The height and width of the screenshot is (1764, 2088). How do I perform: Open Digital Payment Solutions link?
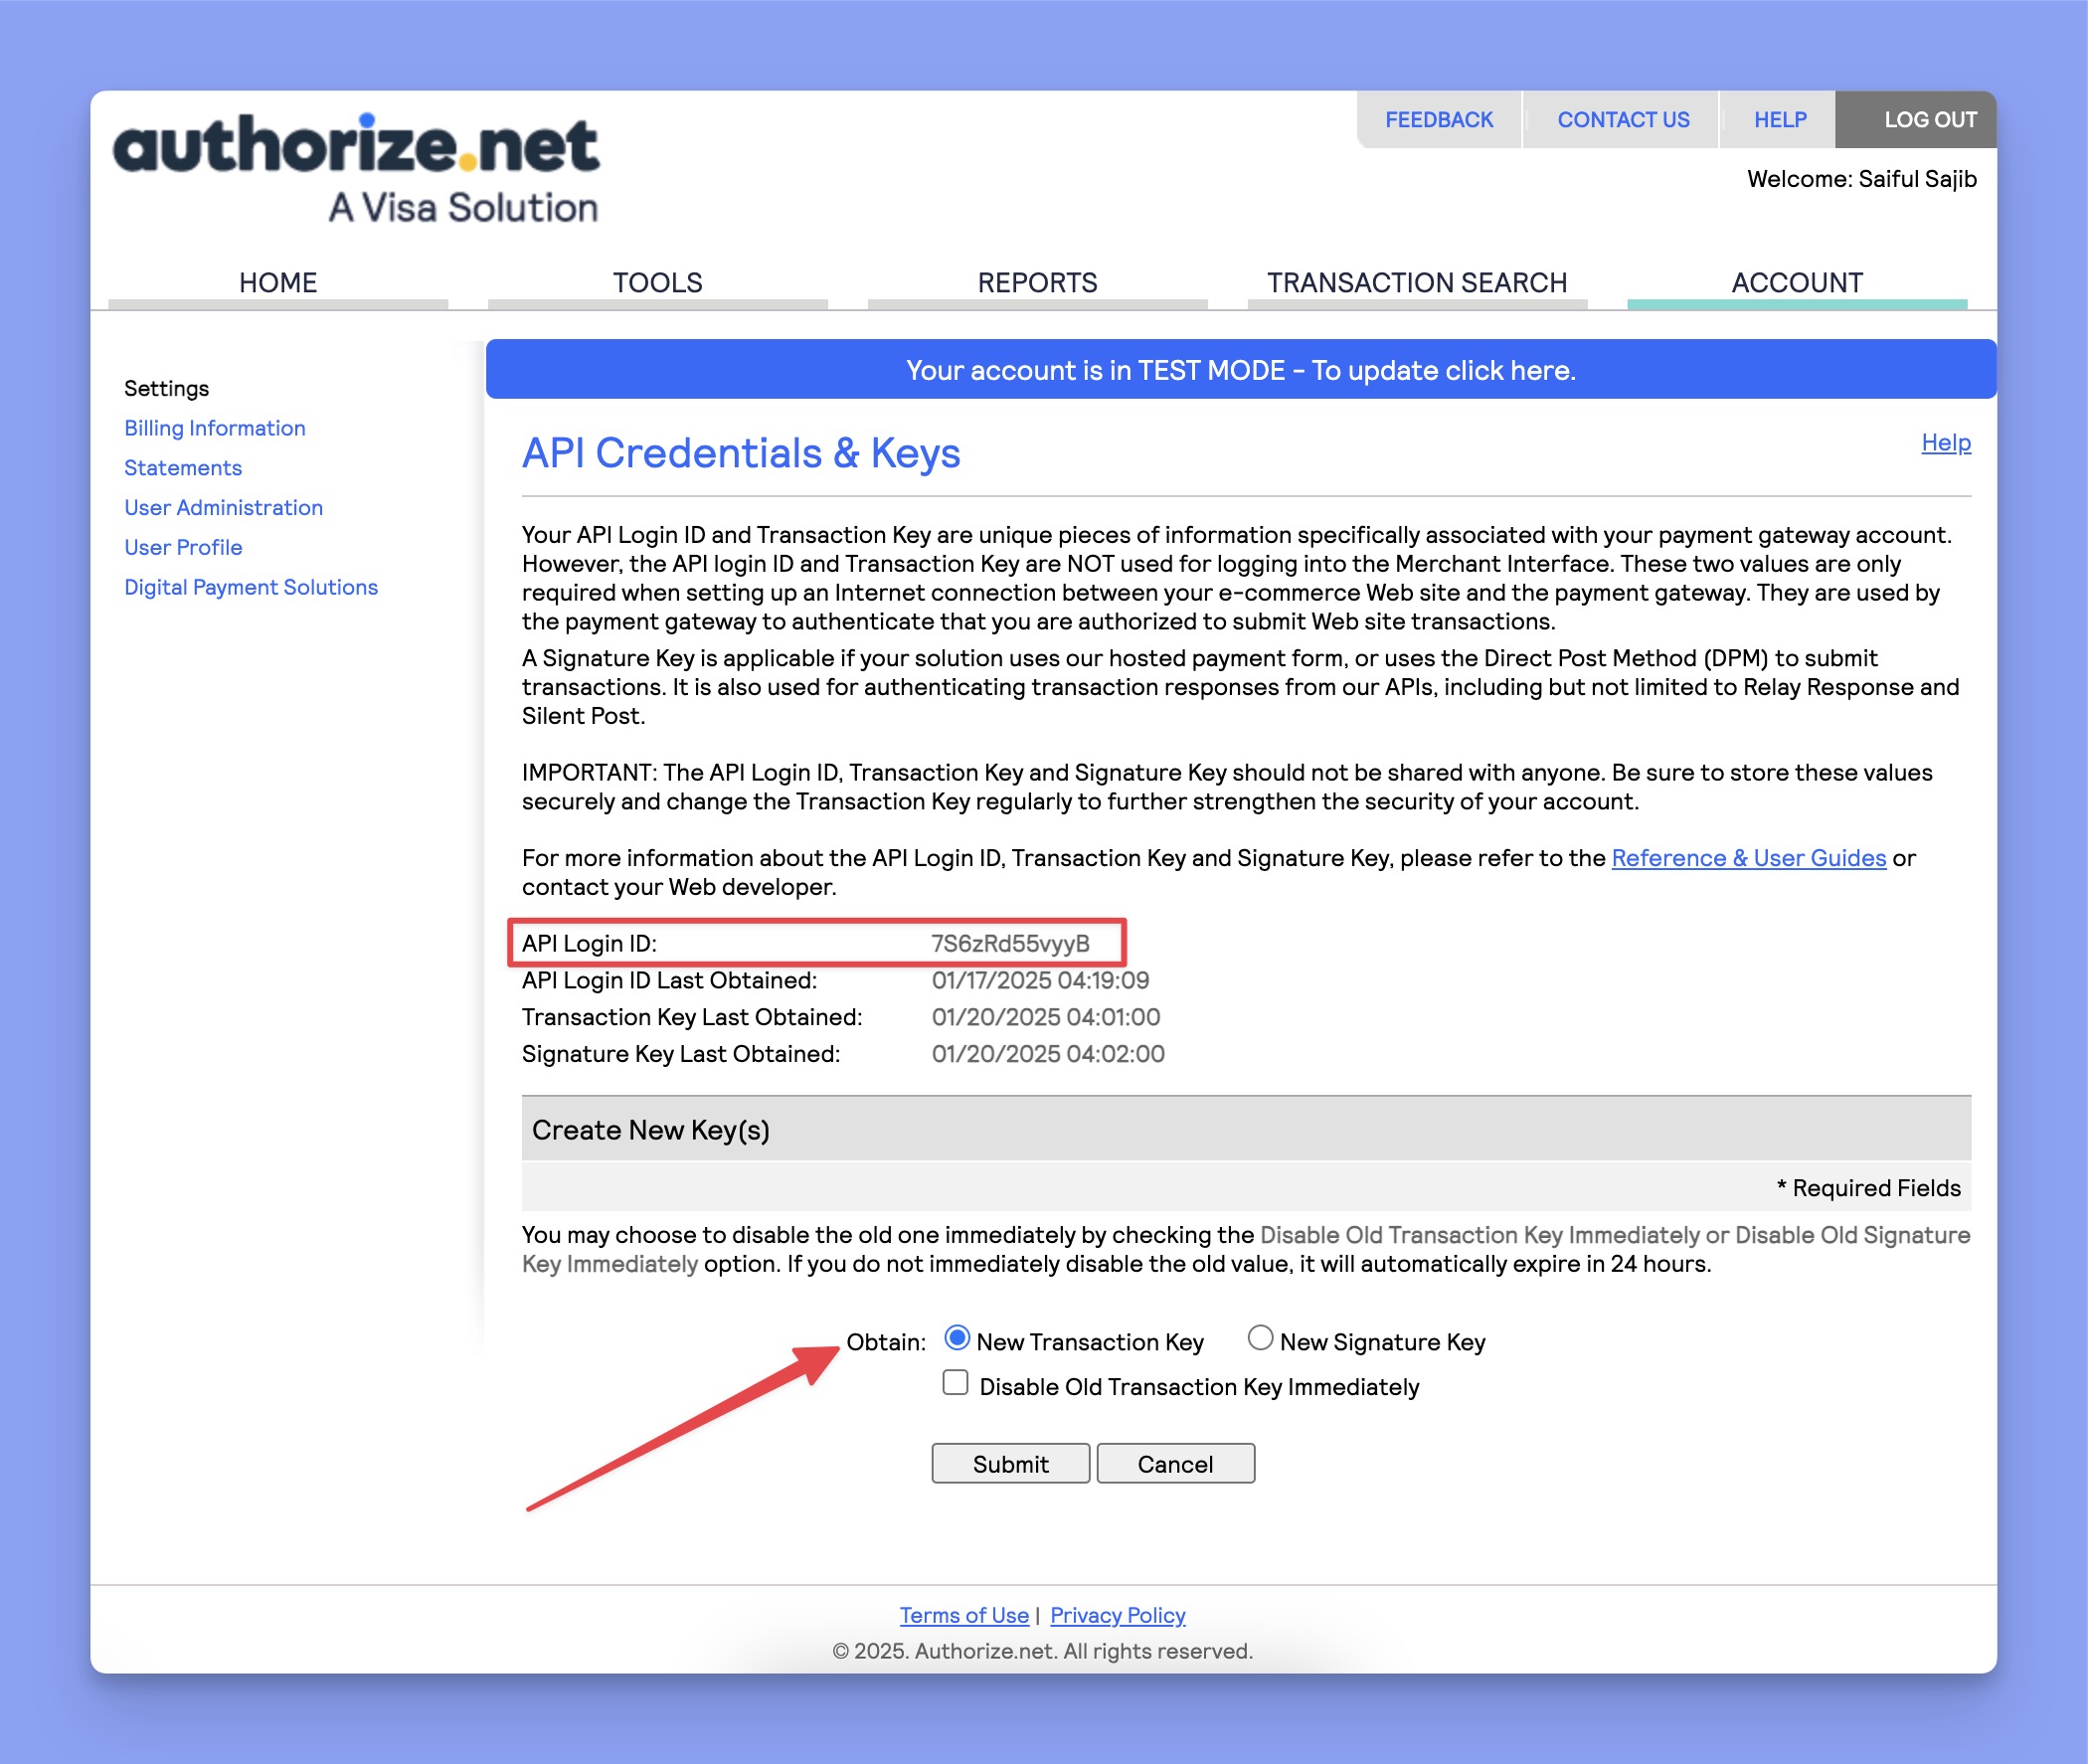coord(251,587)
